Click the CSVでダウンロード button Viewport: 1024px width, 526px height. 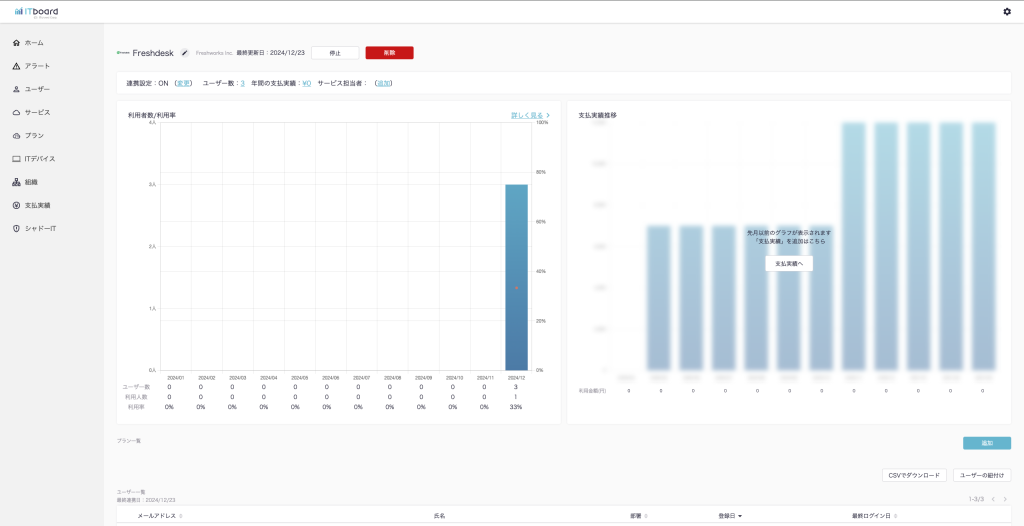click(x=913, y=475)
